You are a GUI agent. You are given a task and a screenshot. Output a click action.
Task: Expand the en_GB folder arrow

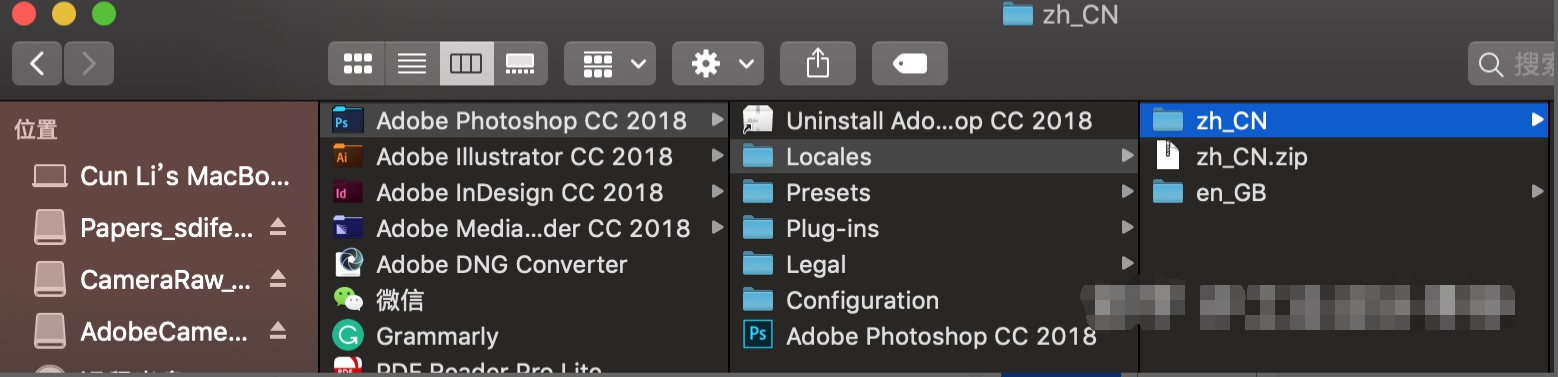click(x=1537, y=192)
